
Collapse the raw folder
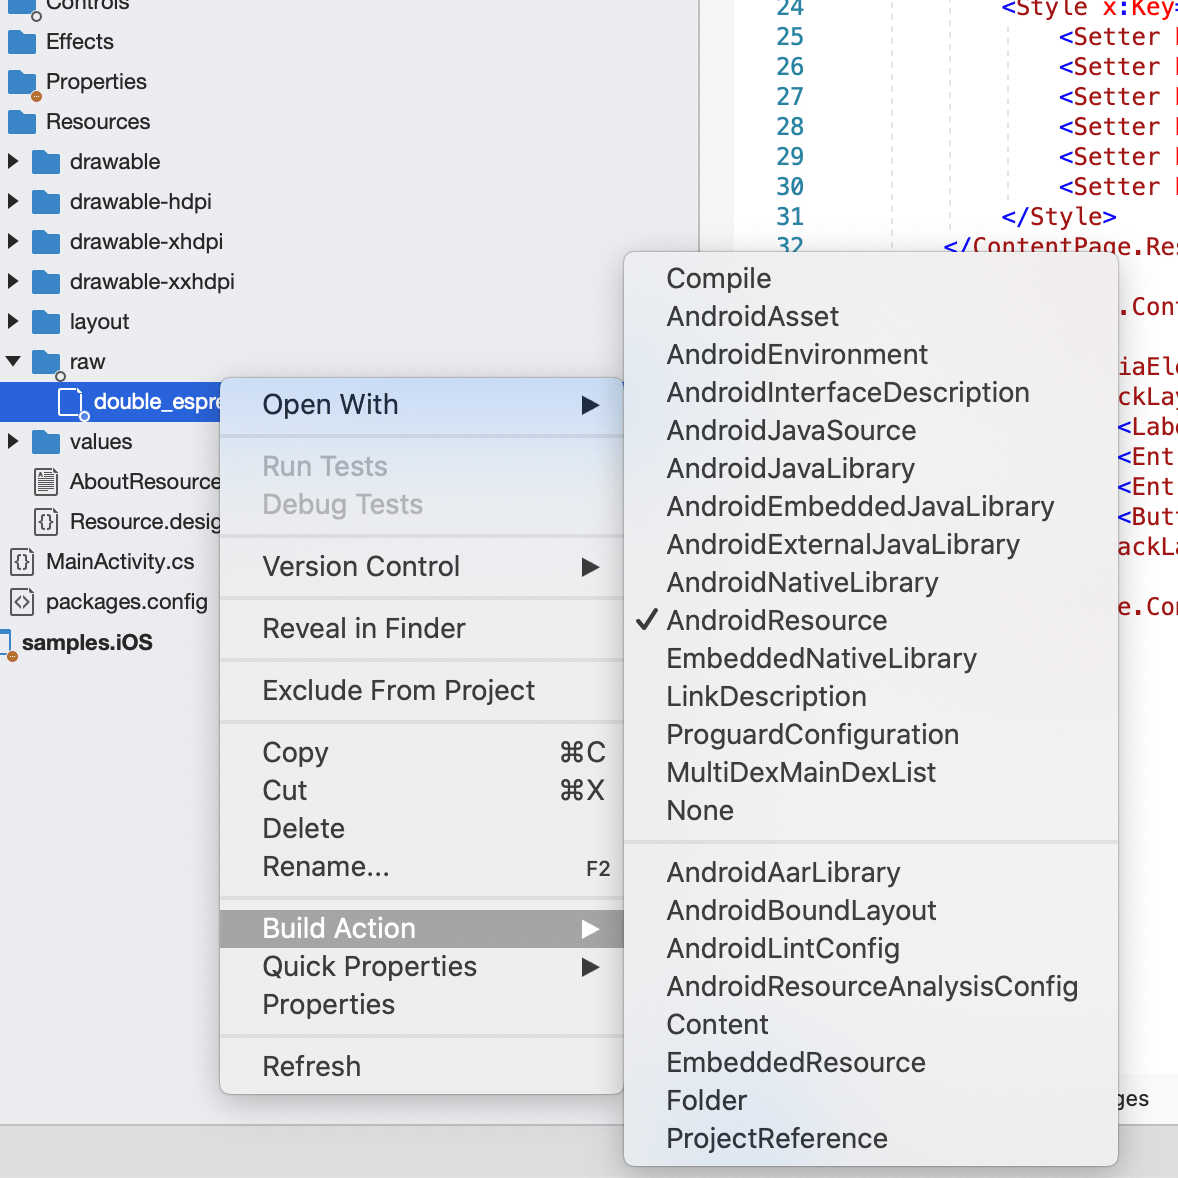point(13,362)
